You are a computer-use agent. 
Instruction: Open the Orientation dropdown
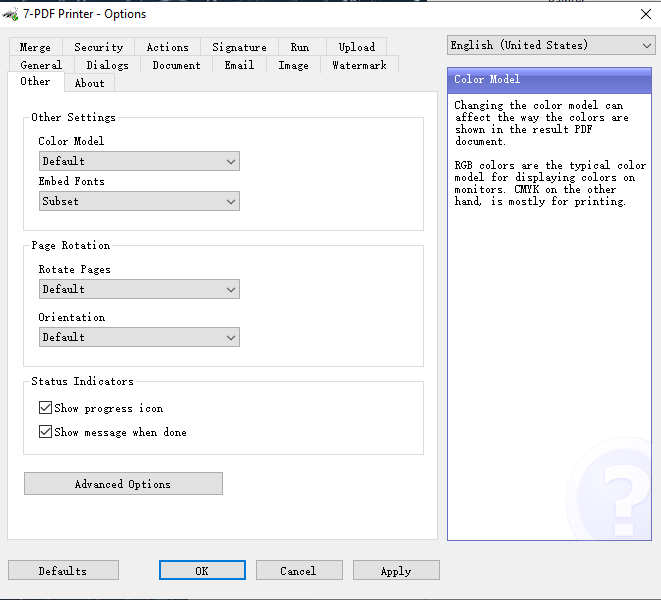click(139, 337)
